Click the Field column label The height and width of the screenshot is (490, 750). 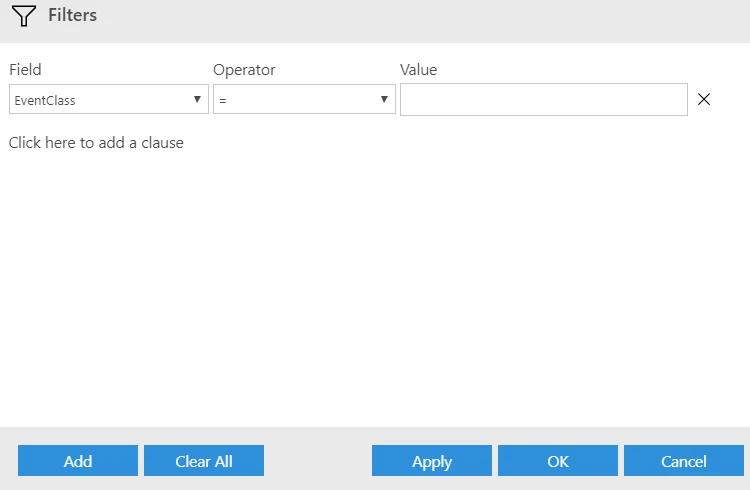(x=25, y=70)
